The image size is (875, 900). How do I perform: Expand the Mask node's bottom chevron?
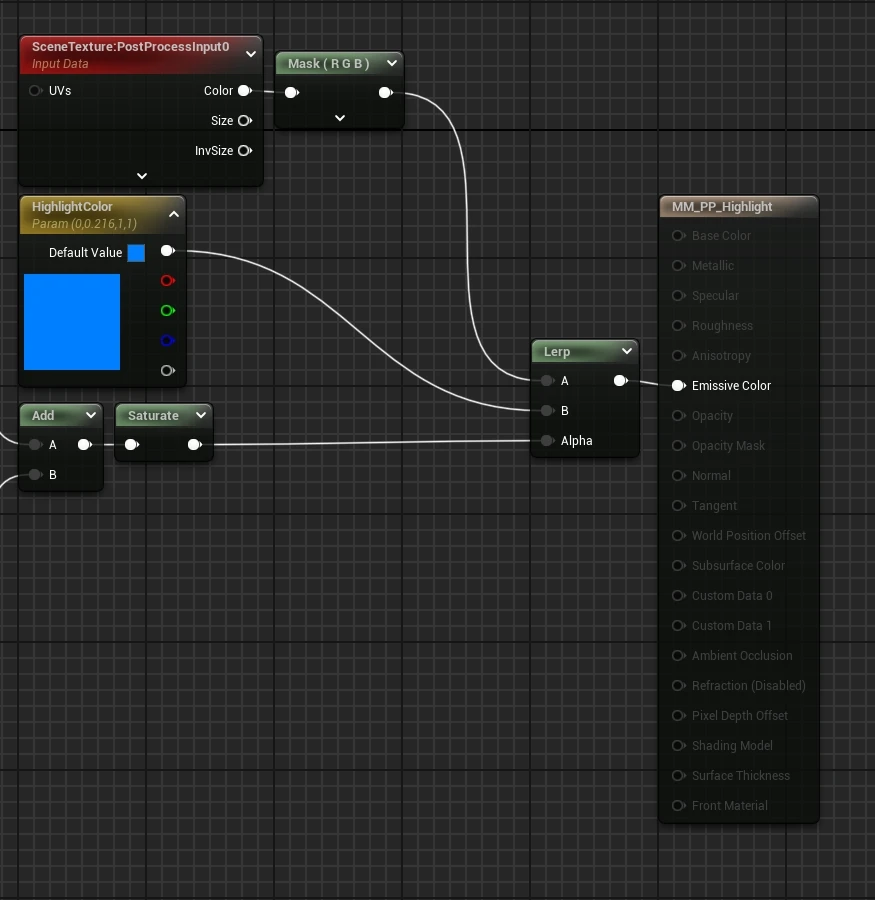(339, 118)
